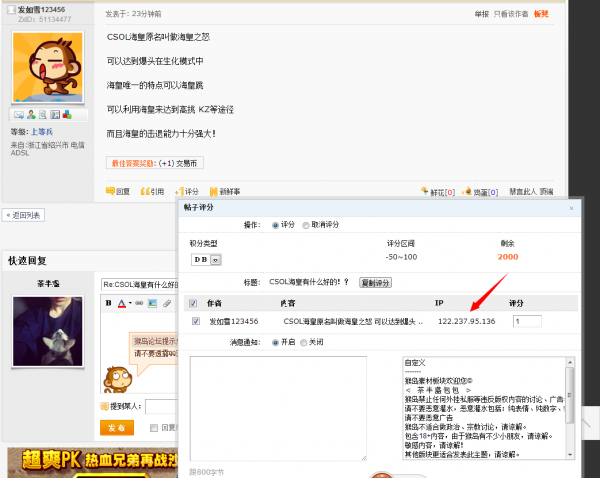
Task: Close the 帖子评分 dialog
Action: pos(571,208)
